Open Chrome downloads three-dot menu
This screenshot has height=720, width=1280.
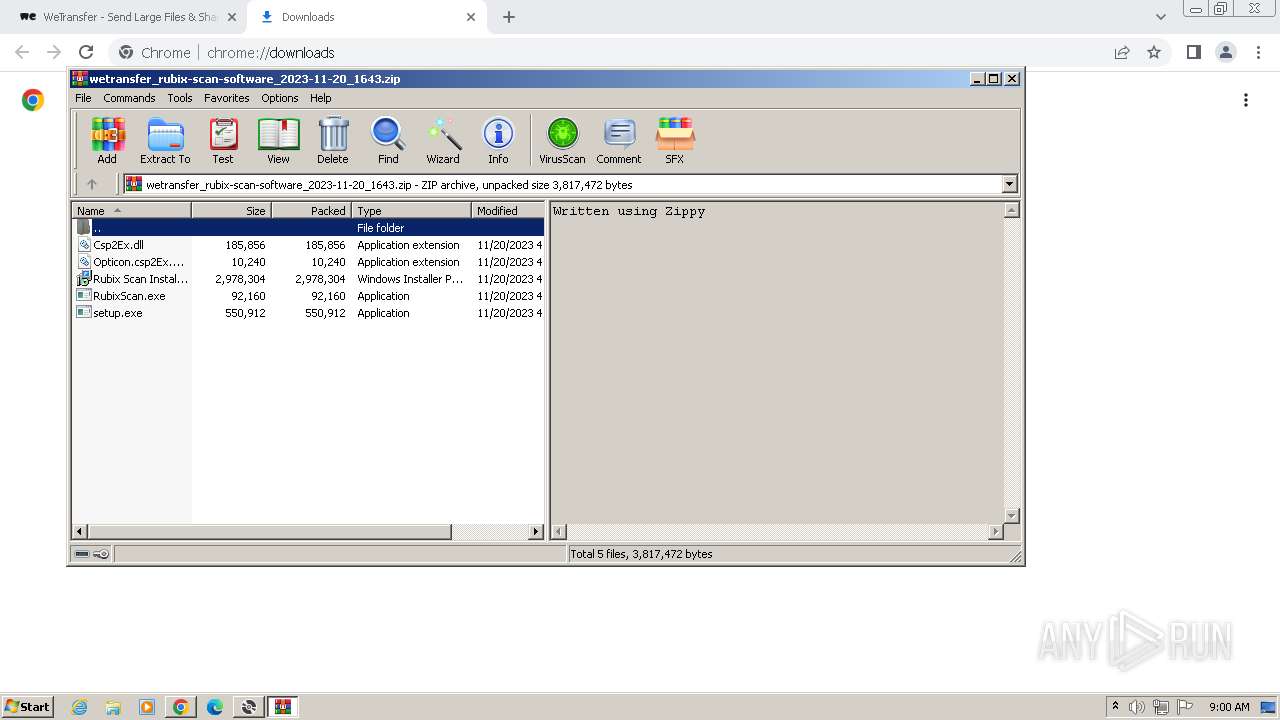point(1246,100)
